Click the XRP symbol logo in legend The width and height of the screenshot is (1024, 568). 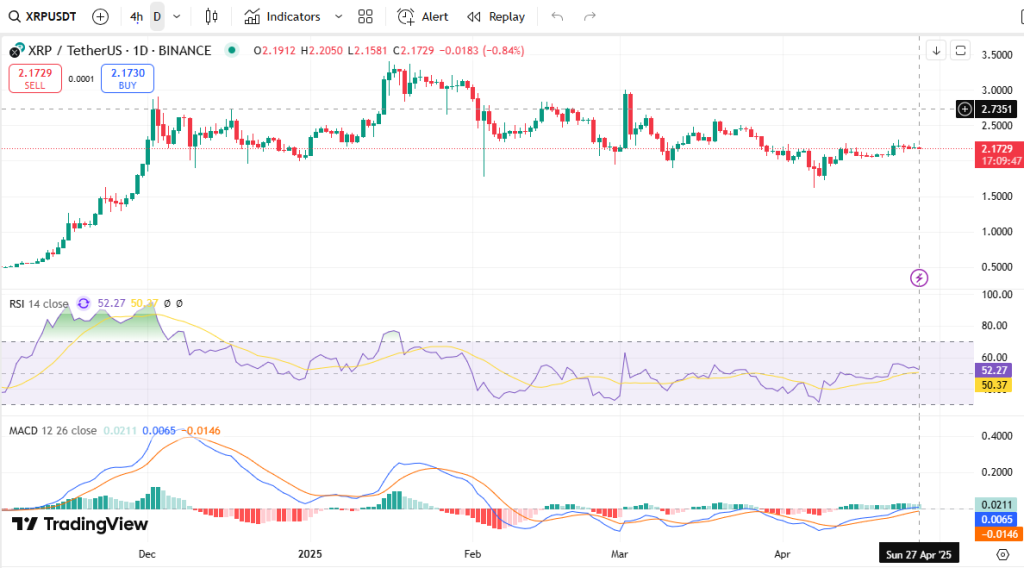(16, 50)
